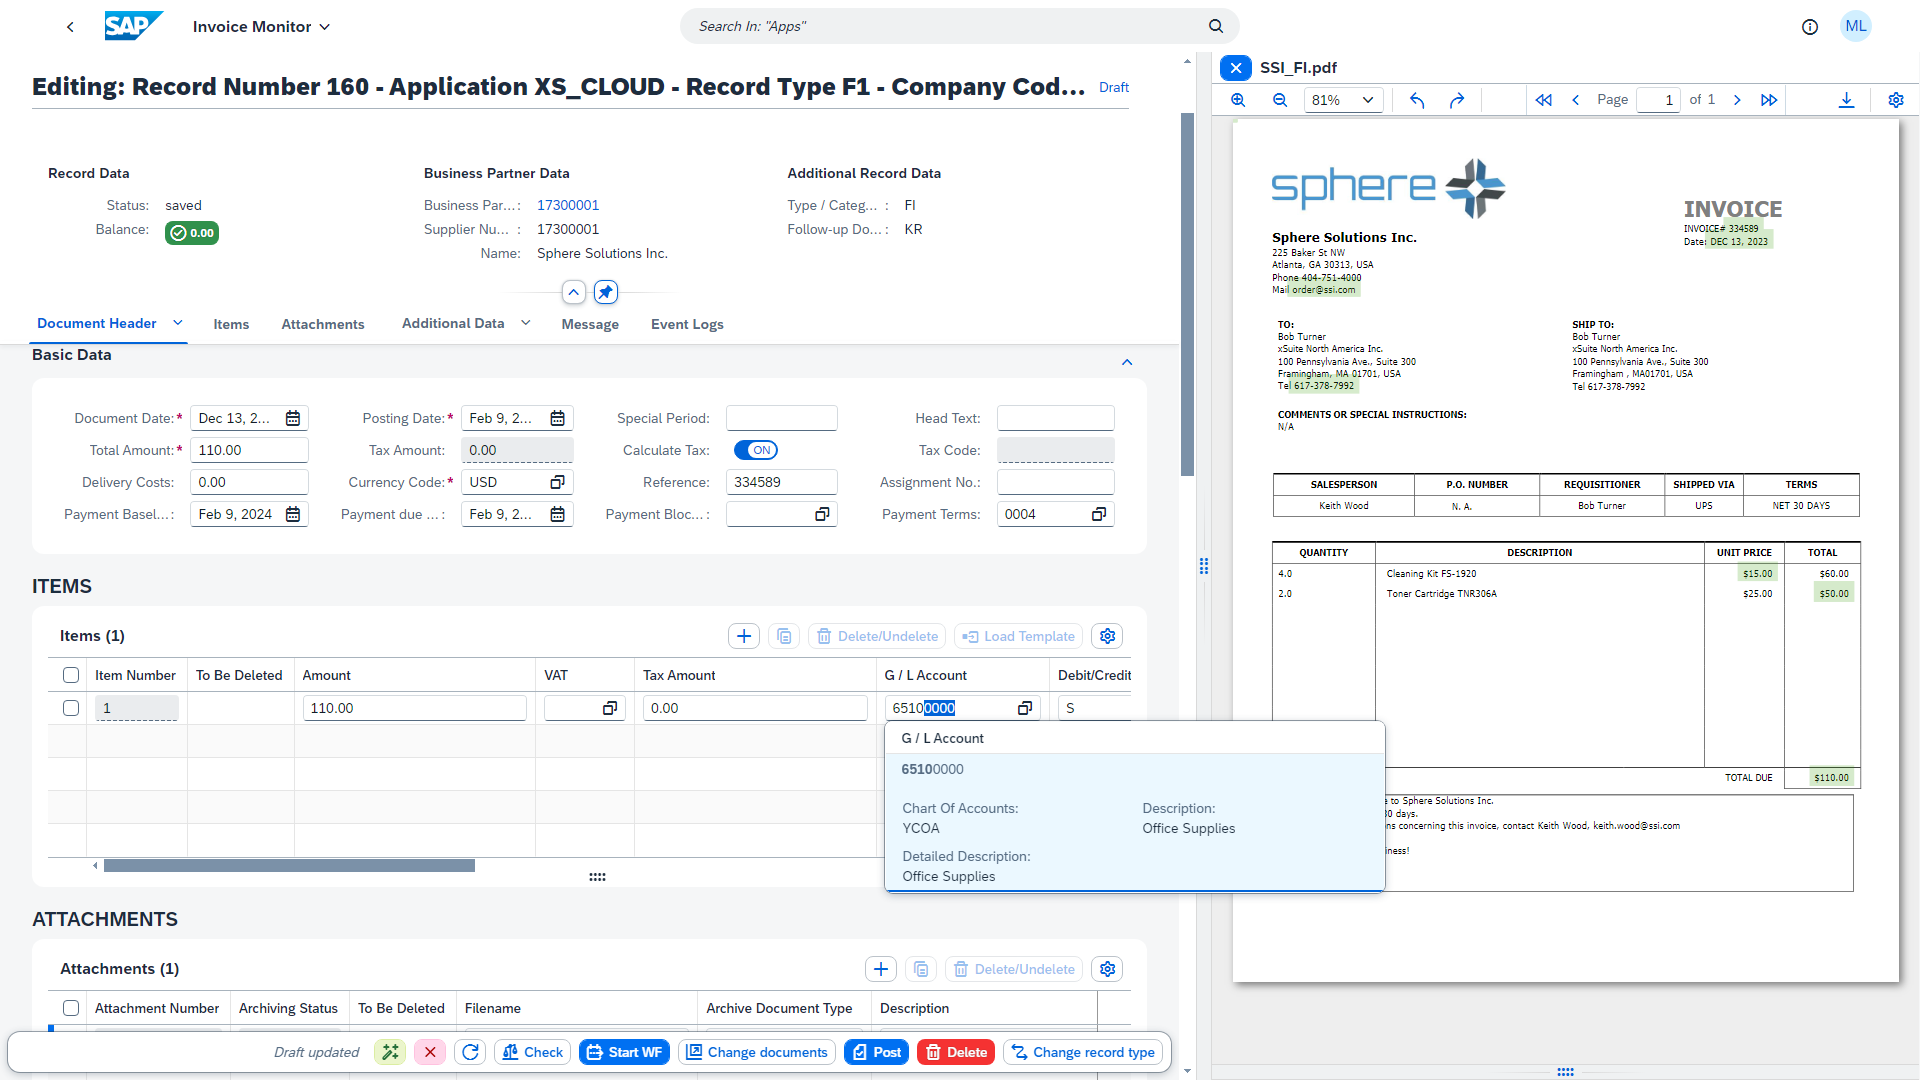Screen dimensions: 1920x1080
Task: Open Items table settings gear
Action: pyautogui.click(x=1106, y=636)
